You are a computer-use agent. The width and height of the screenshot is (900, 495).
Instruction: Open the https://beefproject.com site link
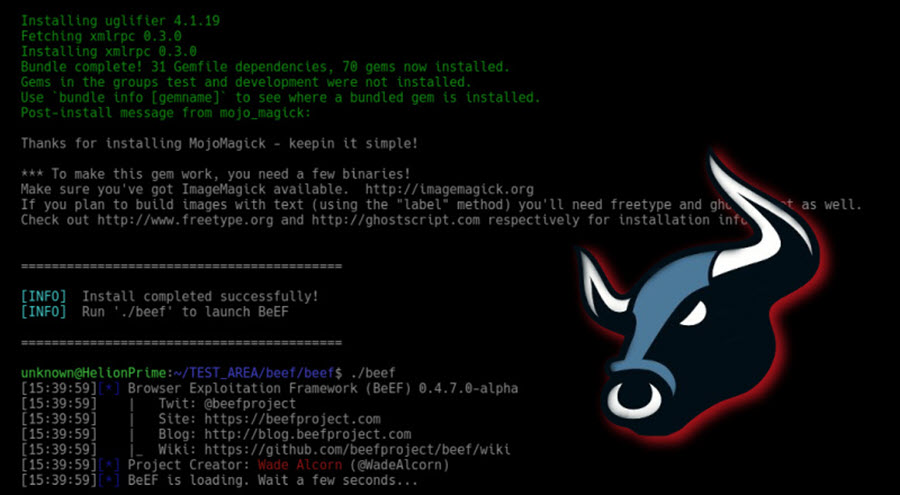tap(292, 419)
